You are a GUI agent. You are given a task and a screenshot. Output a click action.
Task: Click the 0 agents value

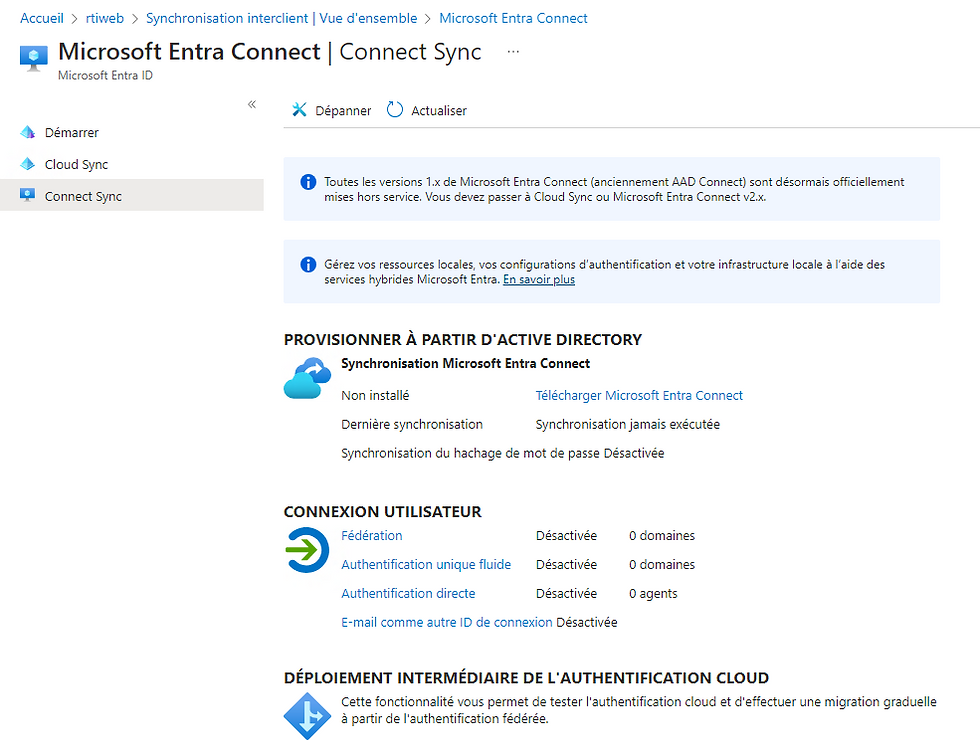[653, 593]
